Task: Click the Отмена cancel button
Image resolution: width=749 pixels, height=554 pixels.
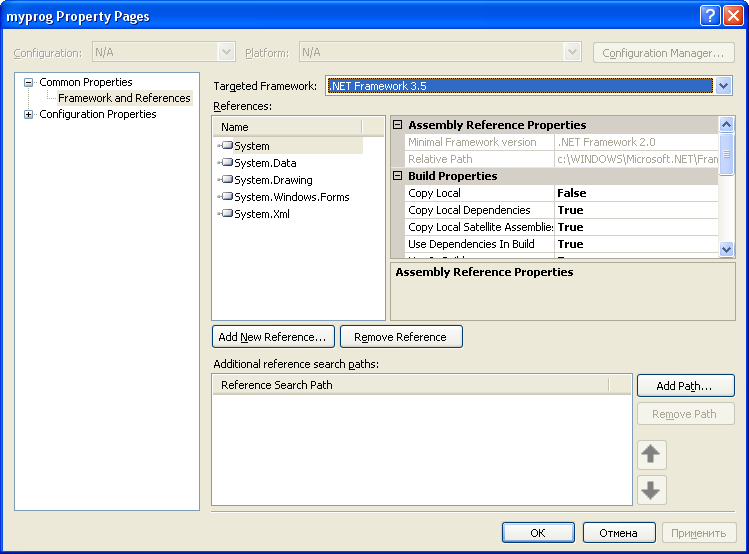Action: click(x=619, y=533)
